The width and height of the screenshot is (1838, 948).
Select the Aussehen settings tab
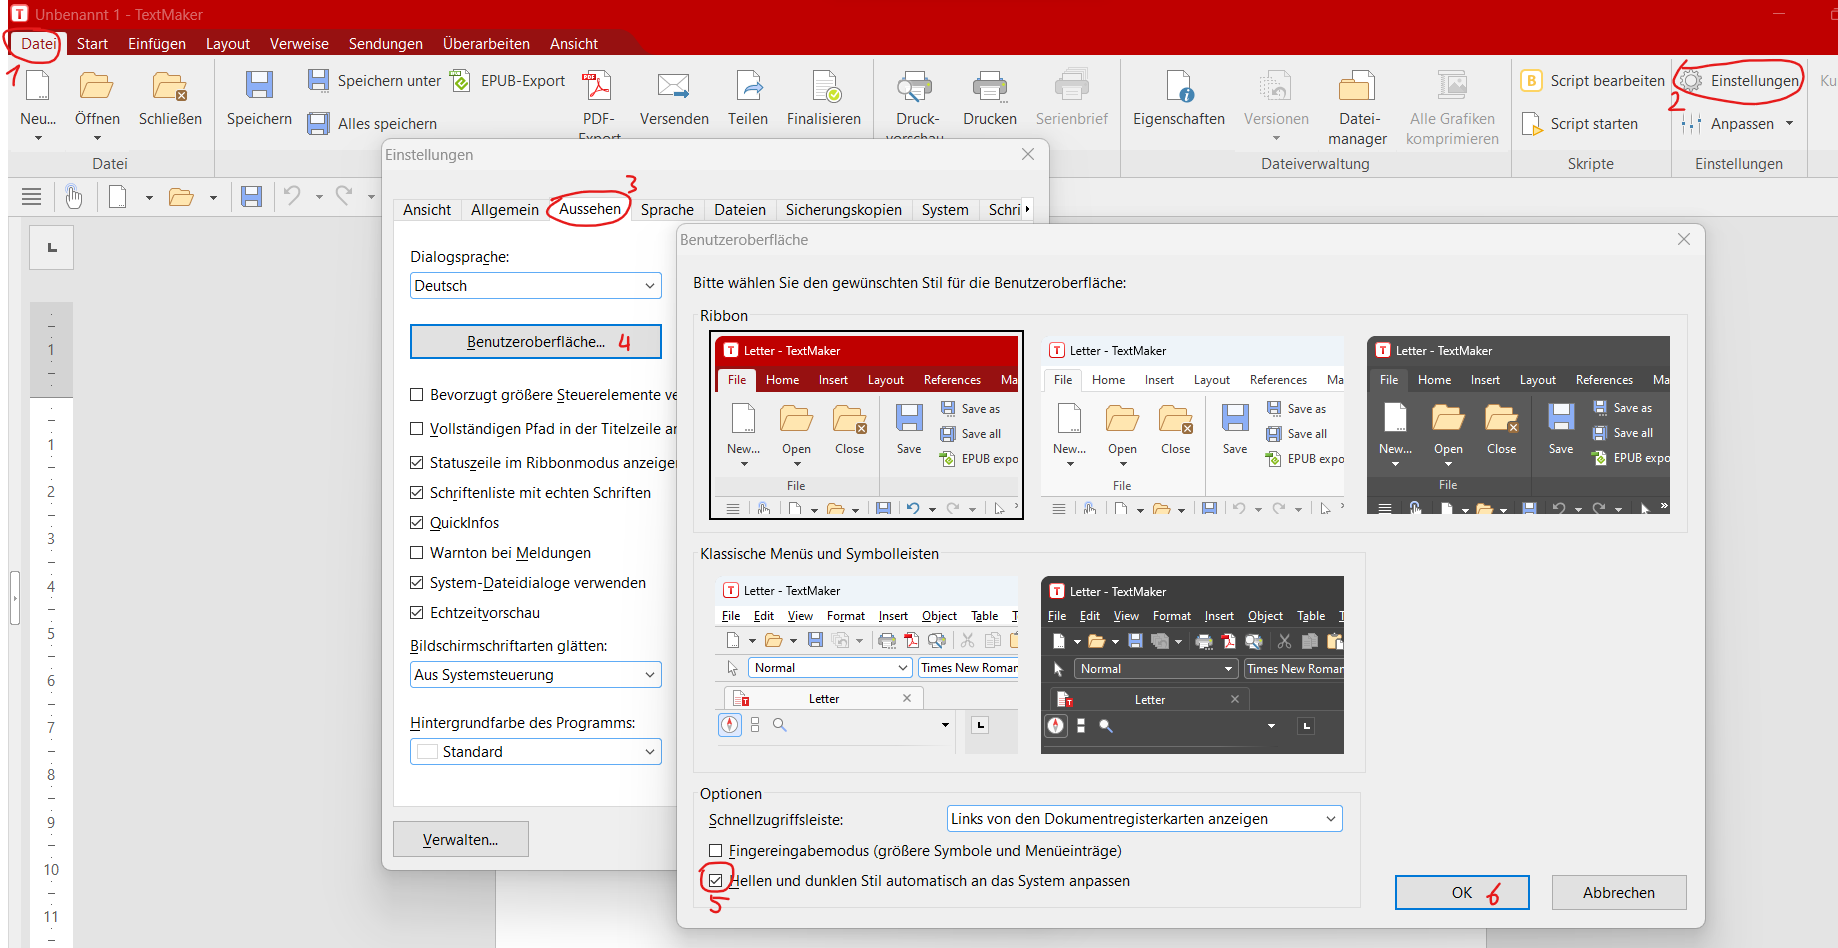point(590,209)
